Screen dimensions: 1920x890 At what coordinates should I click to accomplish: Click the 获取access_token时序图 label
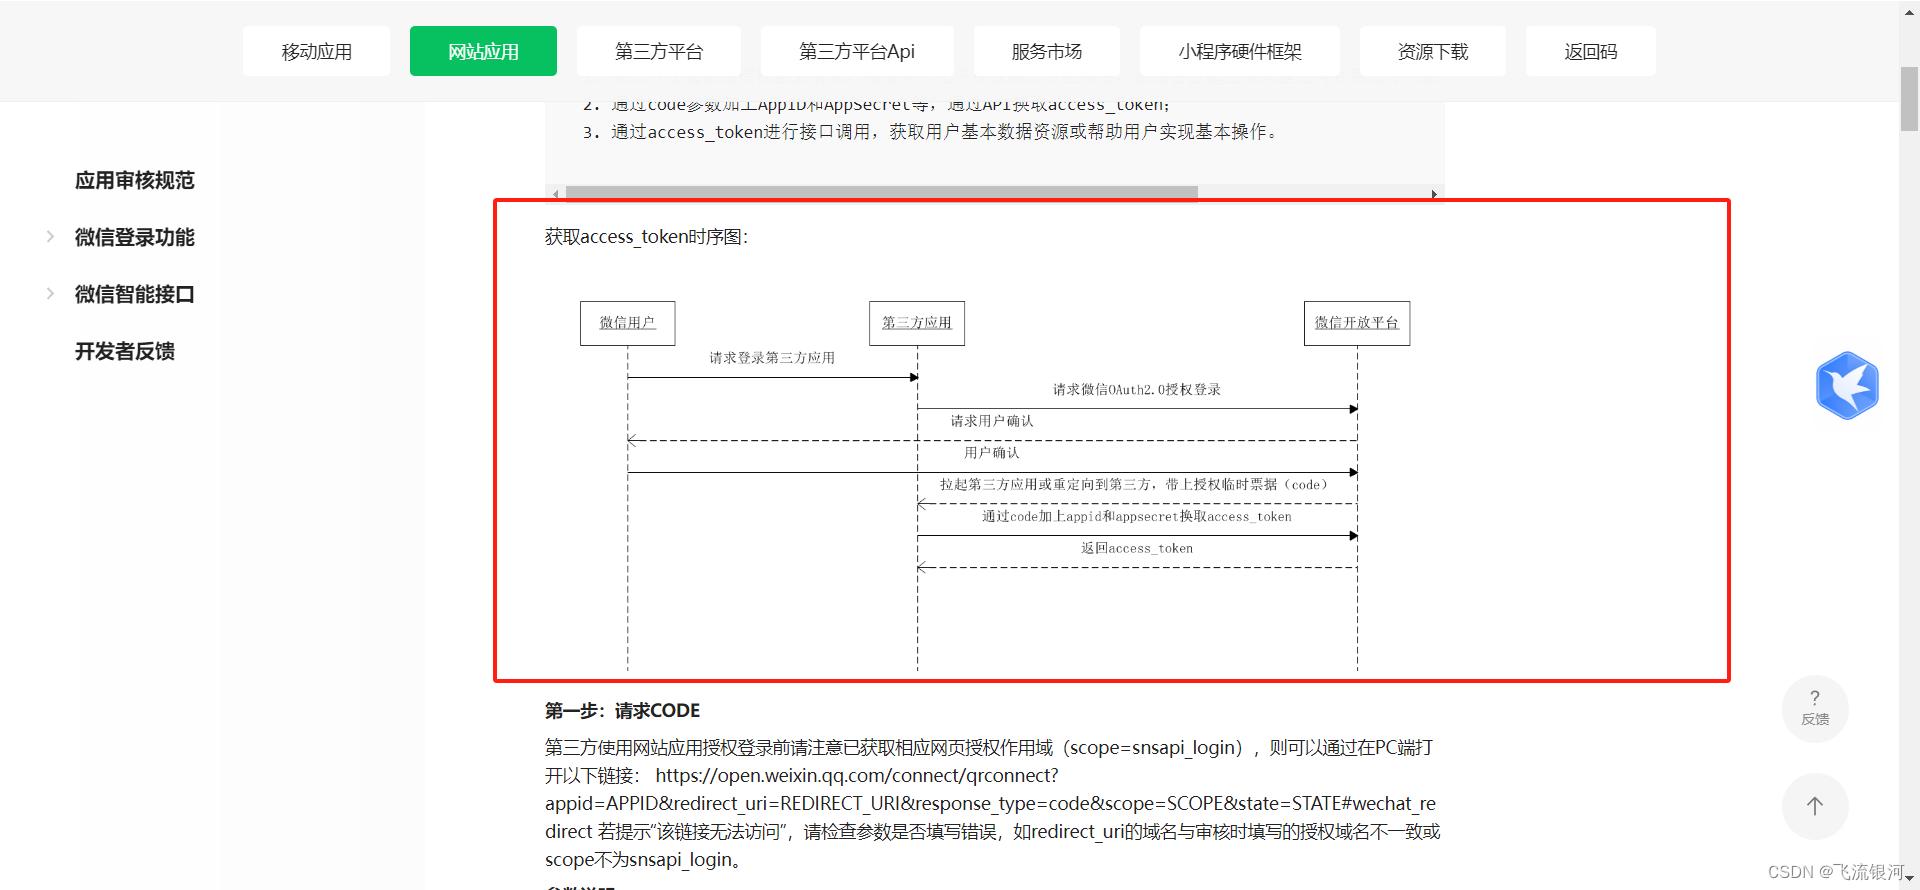coord(646,237)
